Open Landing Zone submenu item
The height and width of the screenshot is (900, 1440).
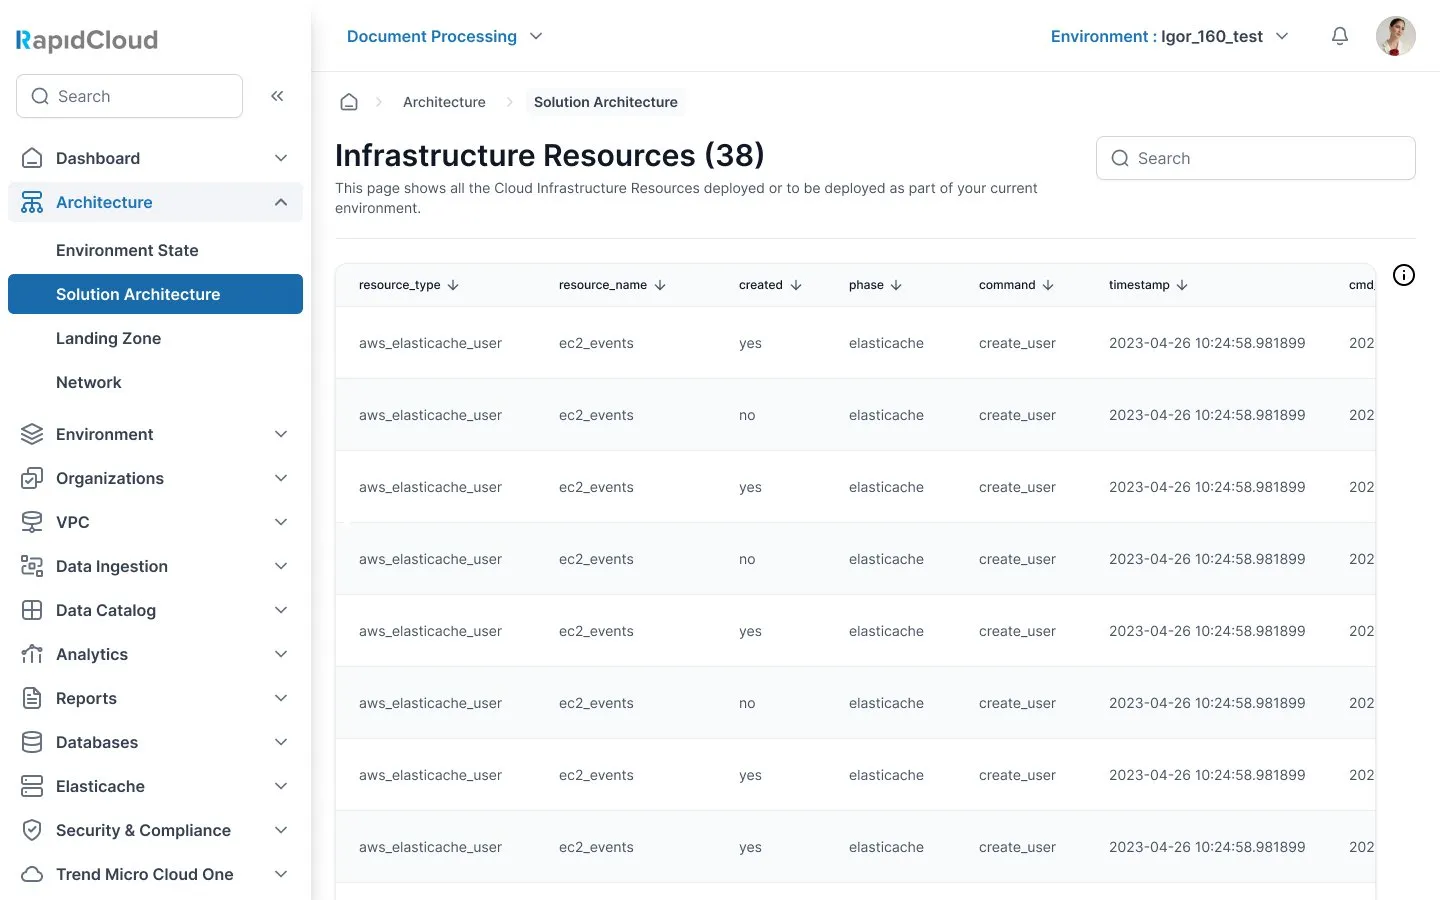coord(108,338)
